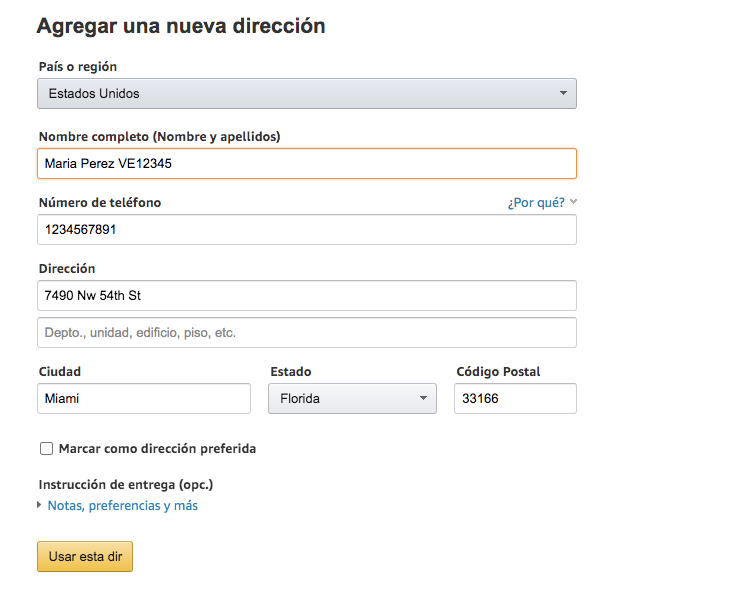Click the arrow on Estados Unidos selector
Screen dimensions: 730x591
pyautogui.click(x=563, y=93)
